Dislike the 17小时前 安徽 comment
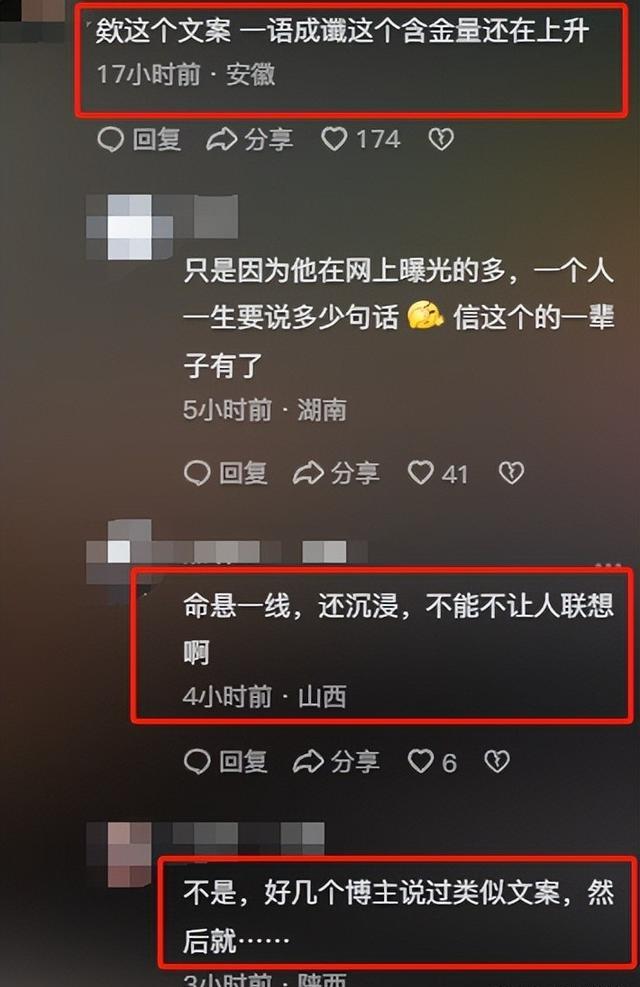Viewport: 640px width, 987px height. pos(441,139)
